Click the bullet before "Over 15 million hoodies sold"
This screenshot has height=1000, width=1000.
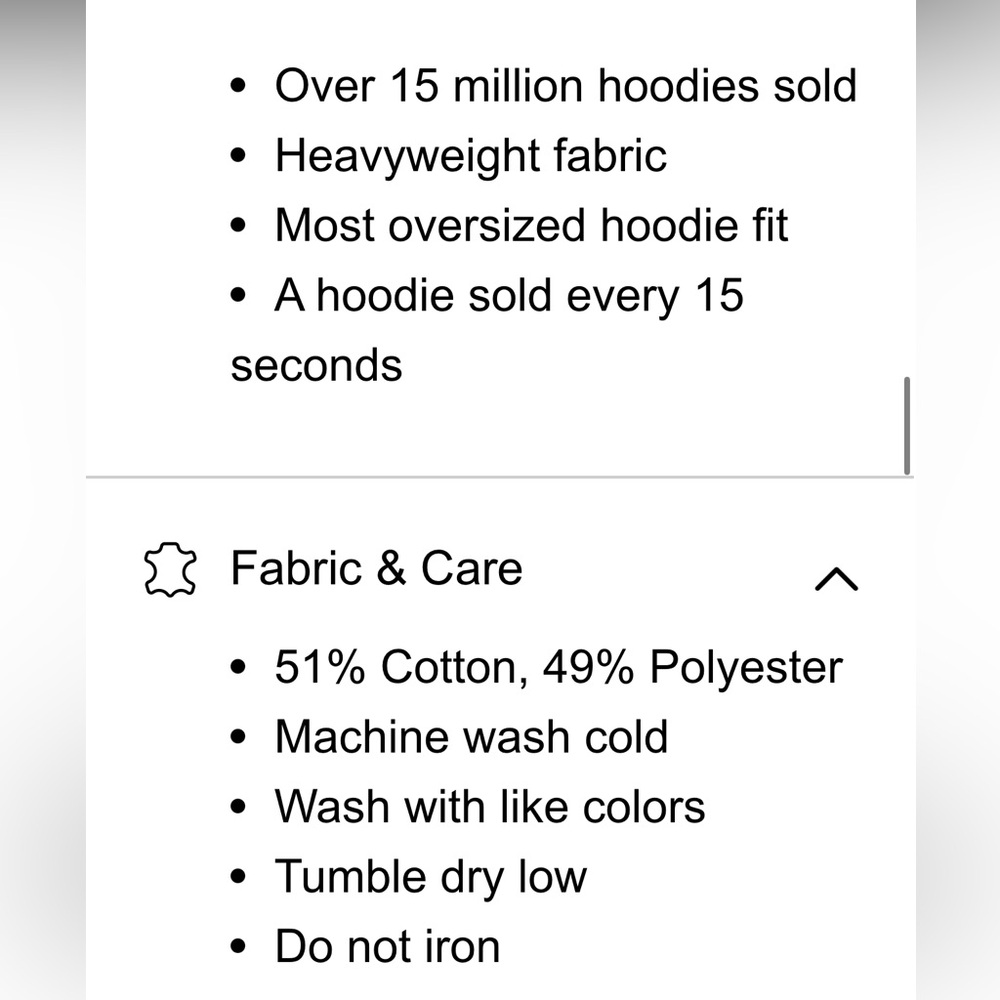click(238, 87)
